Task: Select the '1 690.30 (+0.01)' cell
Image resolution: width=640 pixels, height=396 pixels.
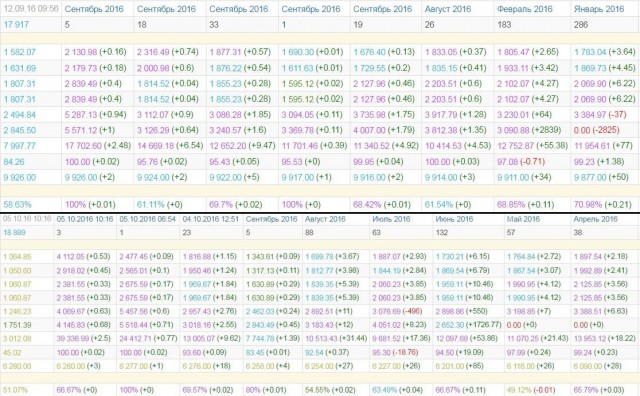Action: point(312,52)
